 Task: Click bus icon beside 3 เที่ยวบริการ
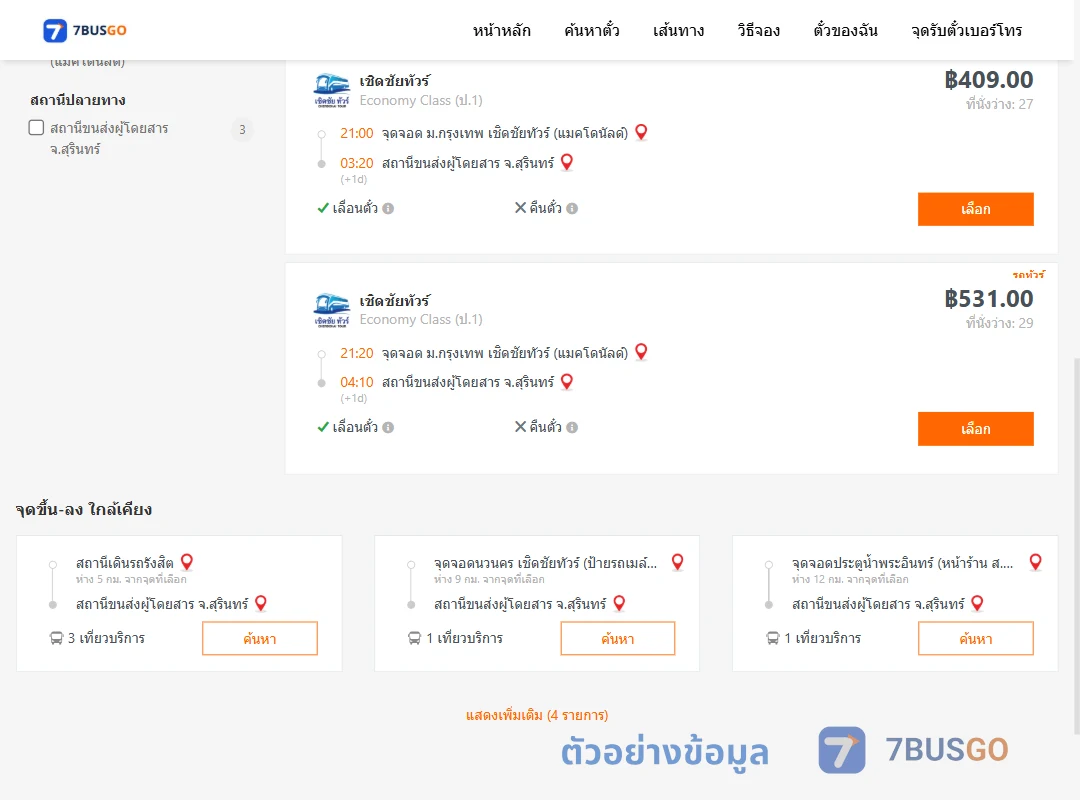56,638
